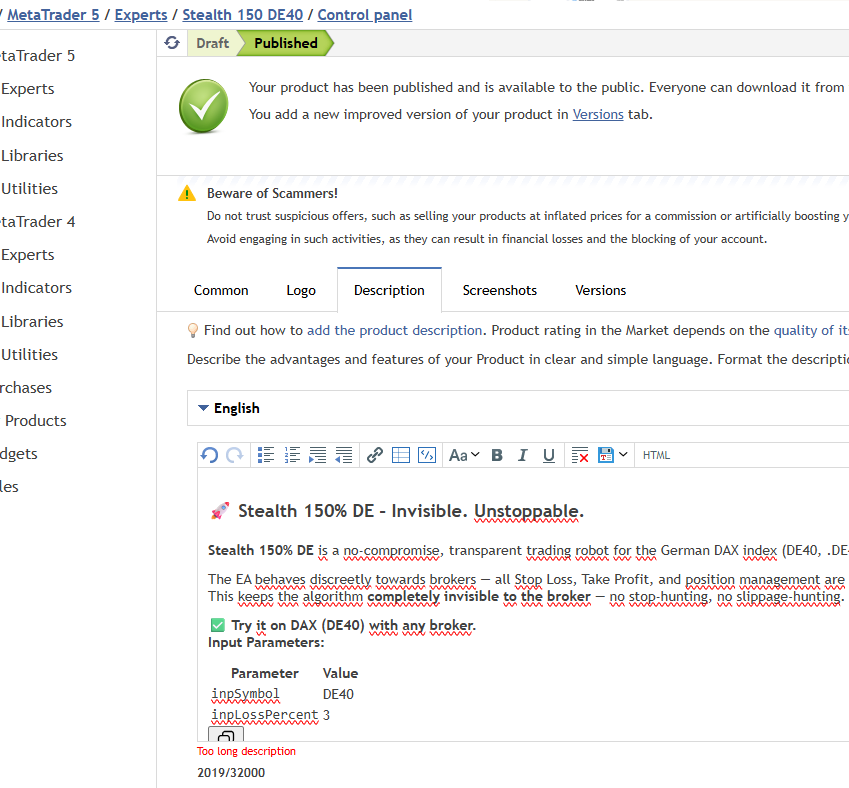Toggle italic formatting
The image size is (849, 788).
click(523, 455)
